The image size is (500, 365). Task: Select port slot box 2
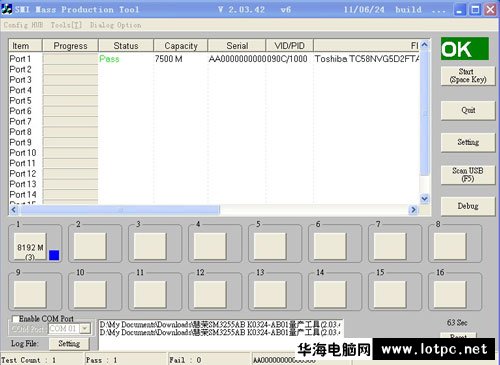[x=90, y=246]
